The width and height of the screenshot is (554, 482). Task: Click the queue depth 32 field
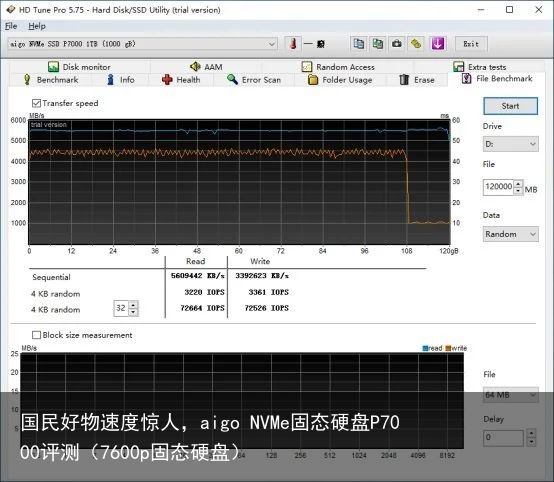[x=121, y=308]
